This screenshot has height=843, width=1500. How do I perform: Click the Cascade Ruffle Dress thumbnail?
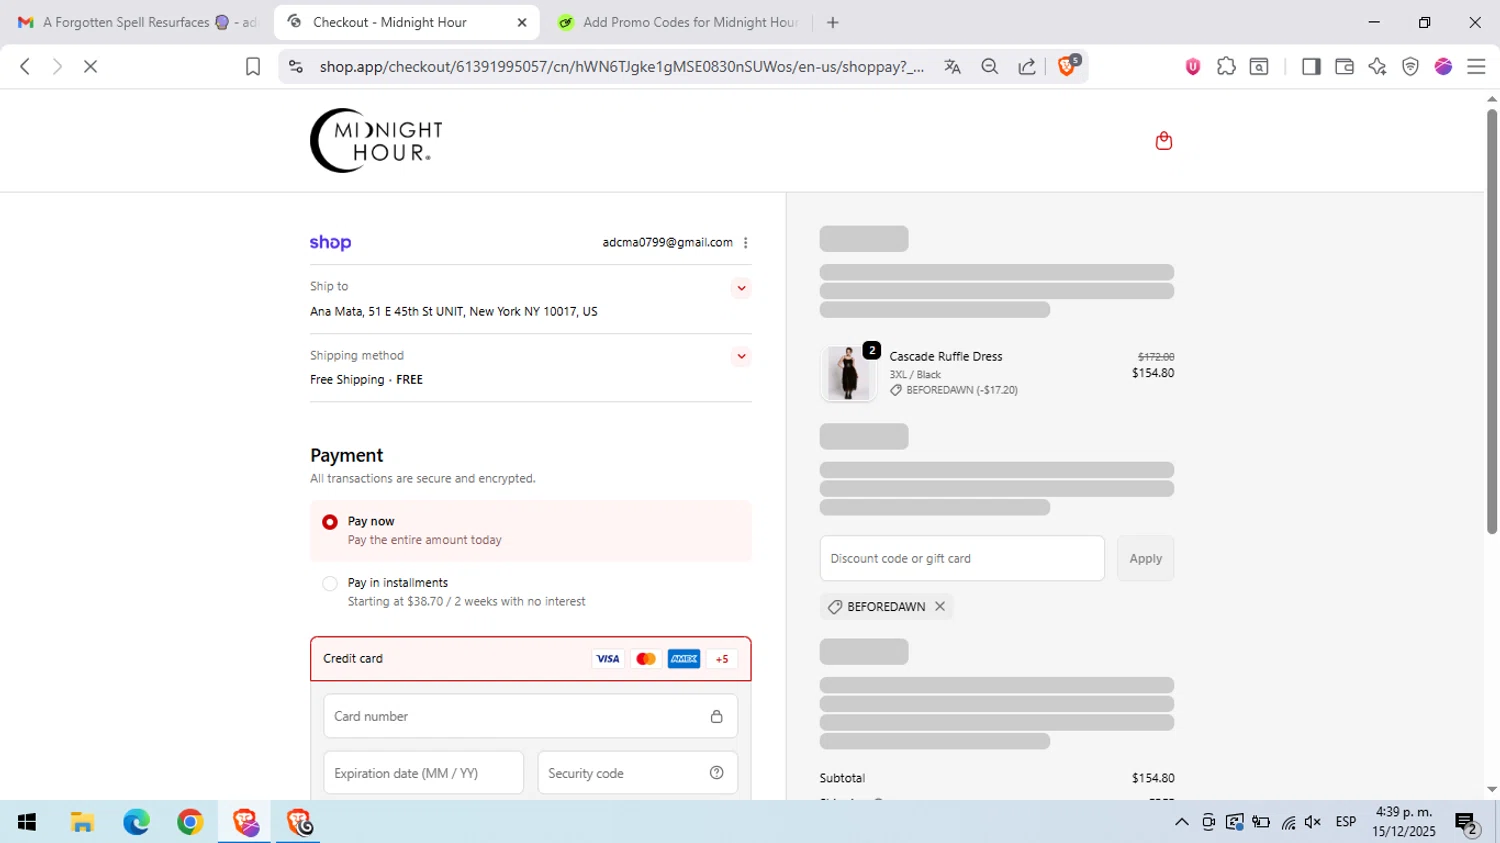tap(848, 373)
